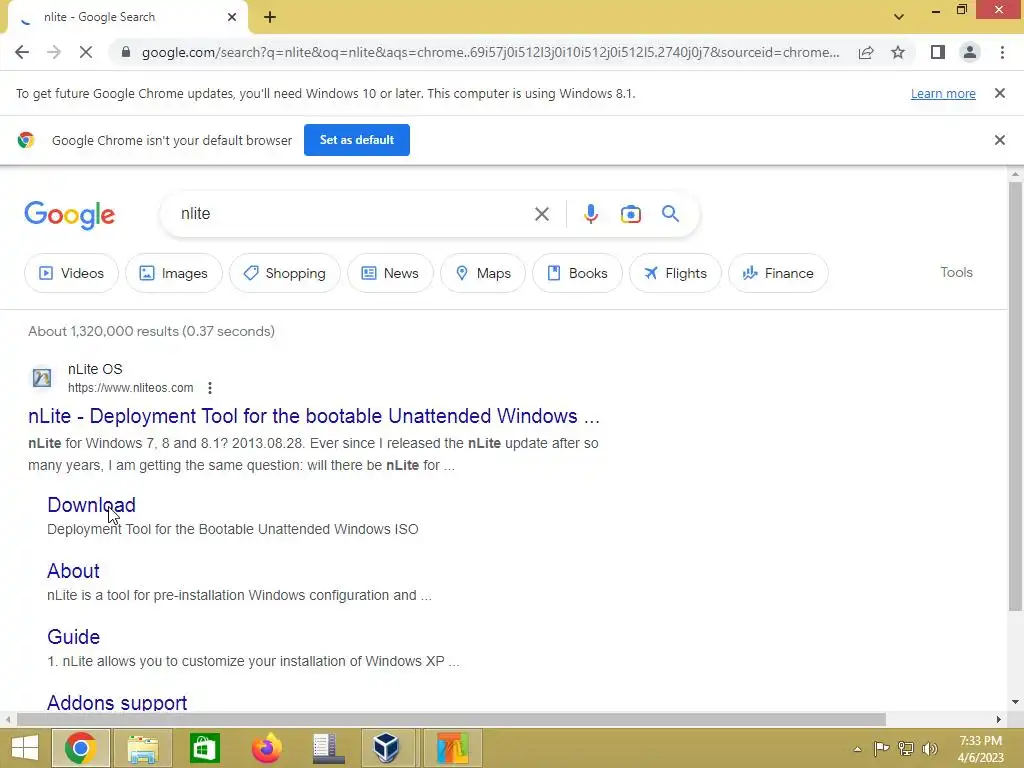This screenshot has width=1024, height=768.
Task: Launch Firefox from the taskbar
Action: coord(266,748)
